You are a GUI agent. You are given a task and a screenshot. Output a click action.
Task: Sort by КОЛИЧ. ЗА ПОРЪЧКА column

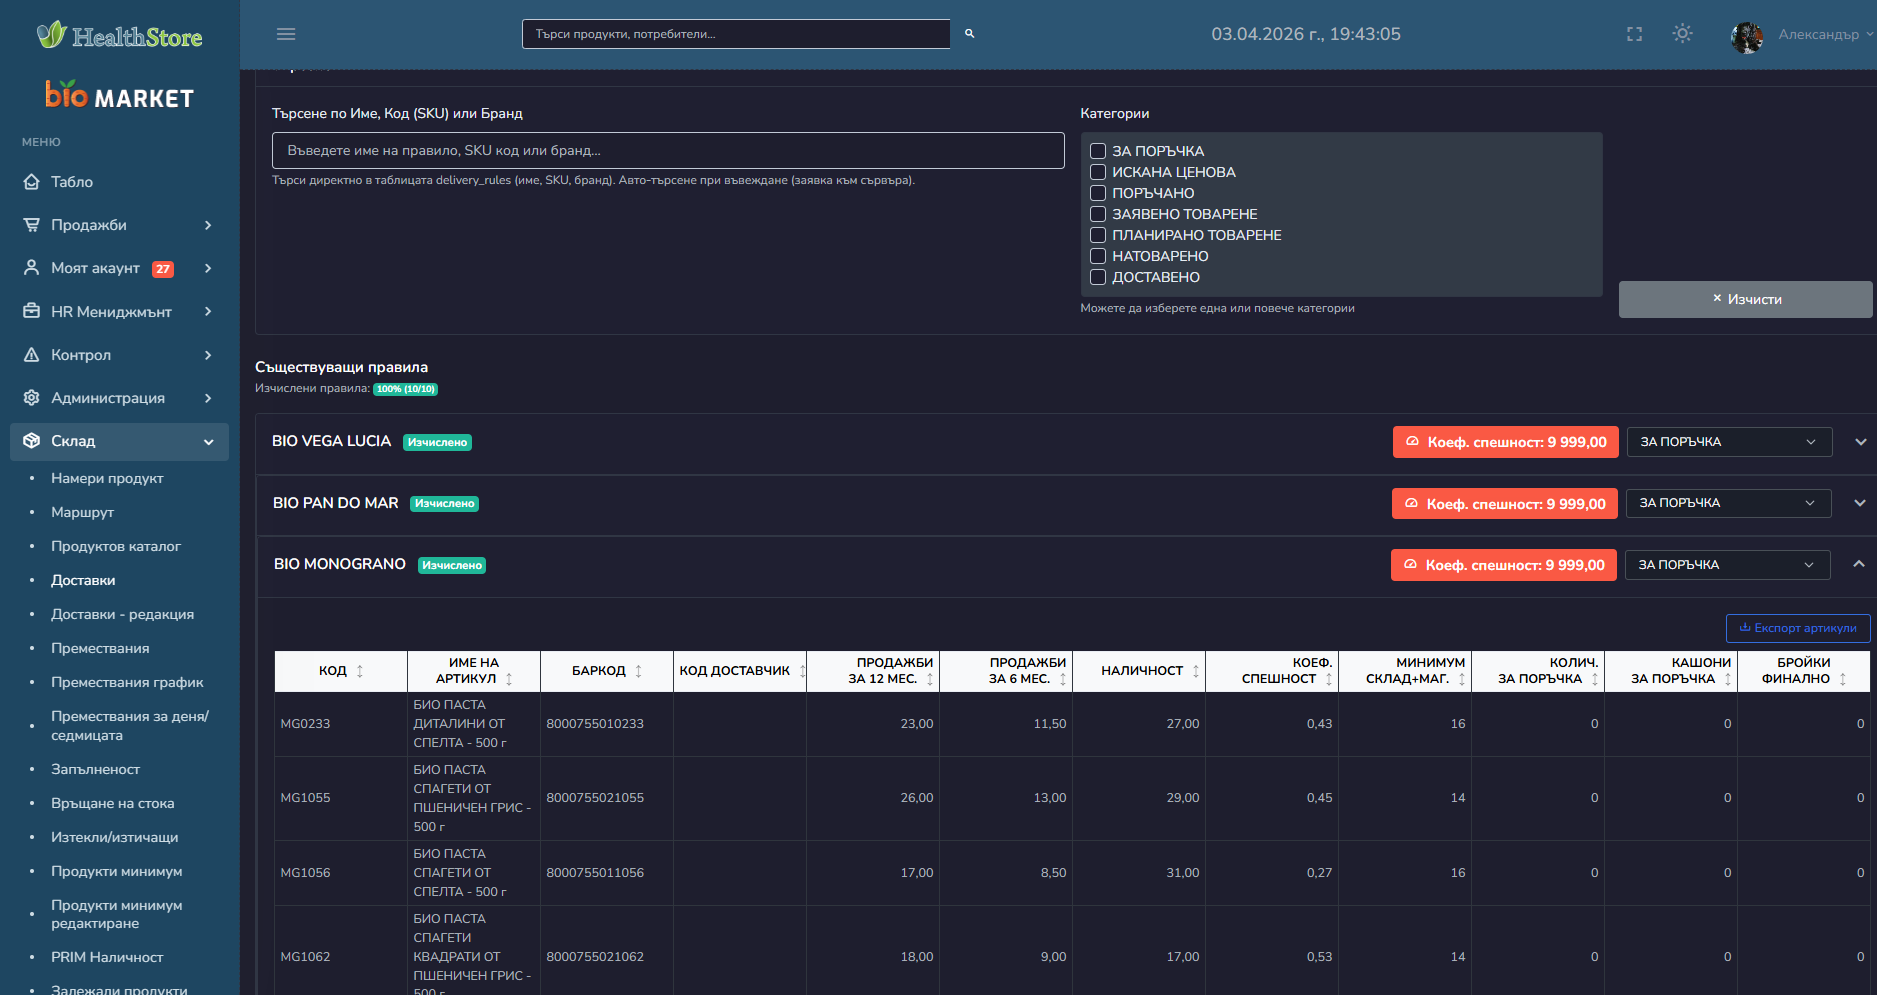(x=1538, y=671)
